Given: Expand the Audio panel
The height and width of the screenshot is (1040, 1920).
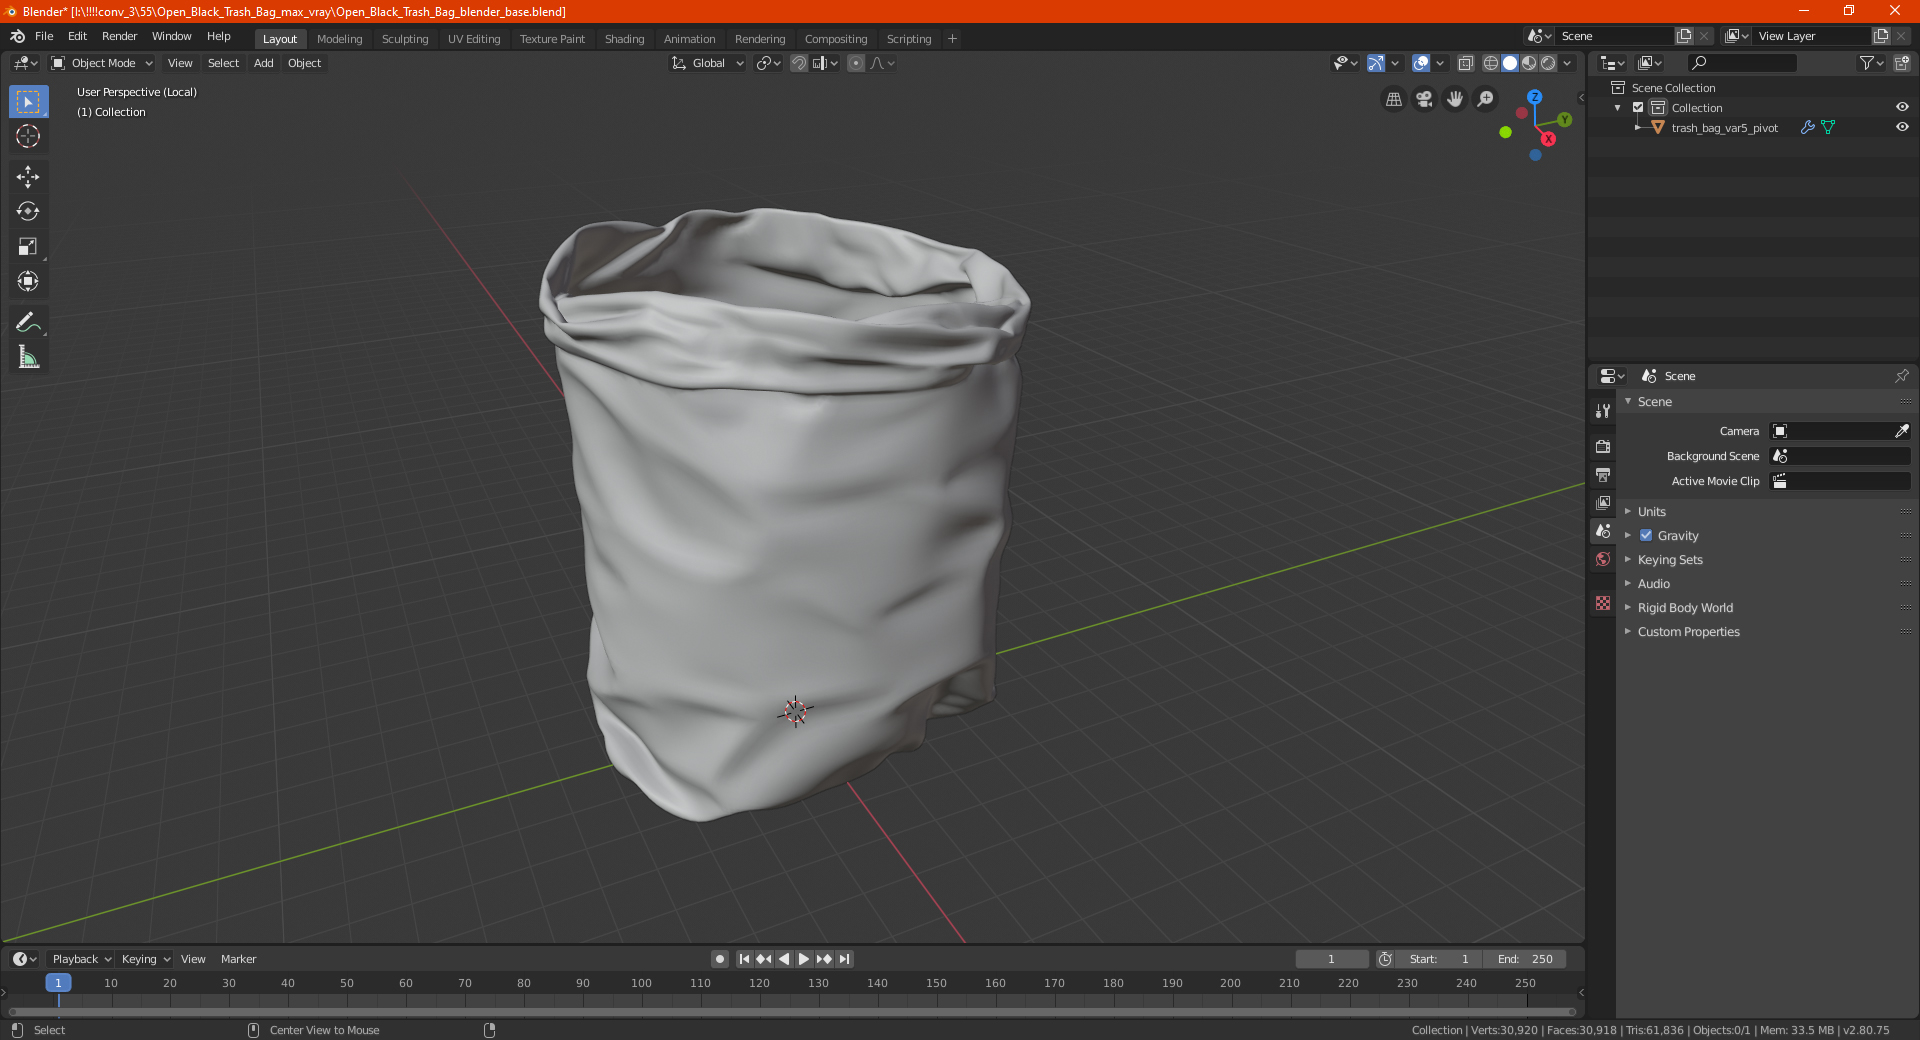Looking at the screenshot, I should coord(1653,583).
